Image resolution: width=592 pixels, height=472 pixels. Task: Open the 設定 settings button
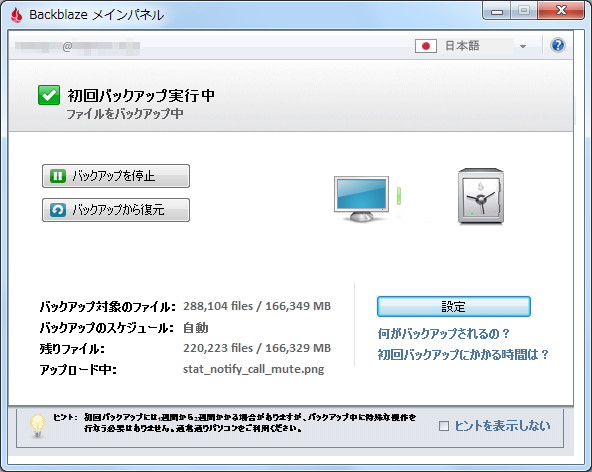tap(453, 307)
